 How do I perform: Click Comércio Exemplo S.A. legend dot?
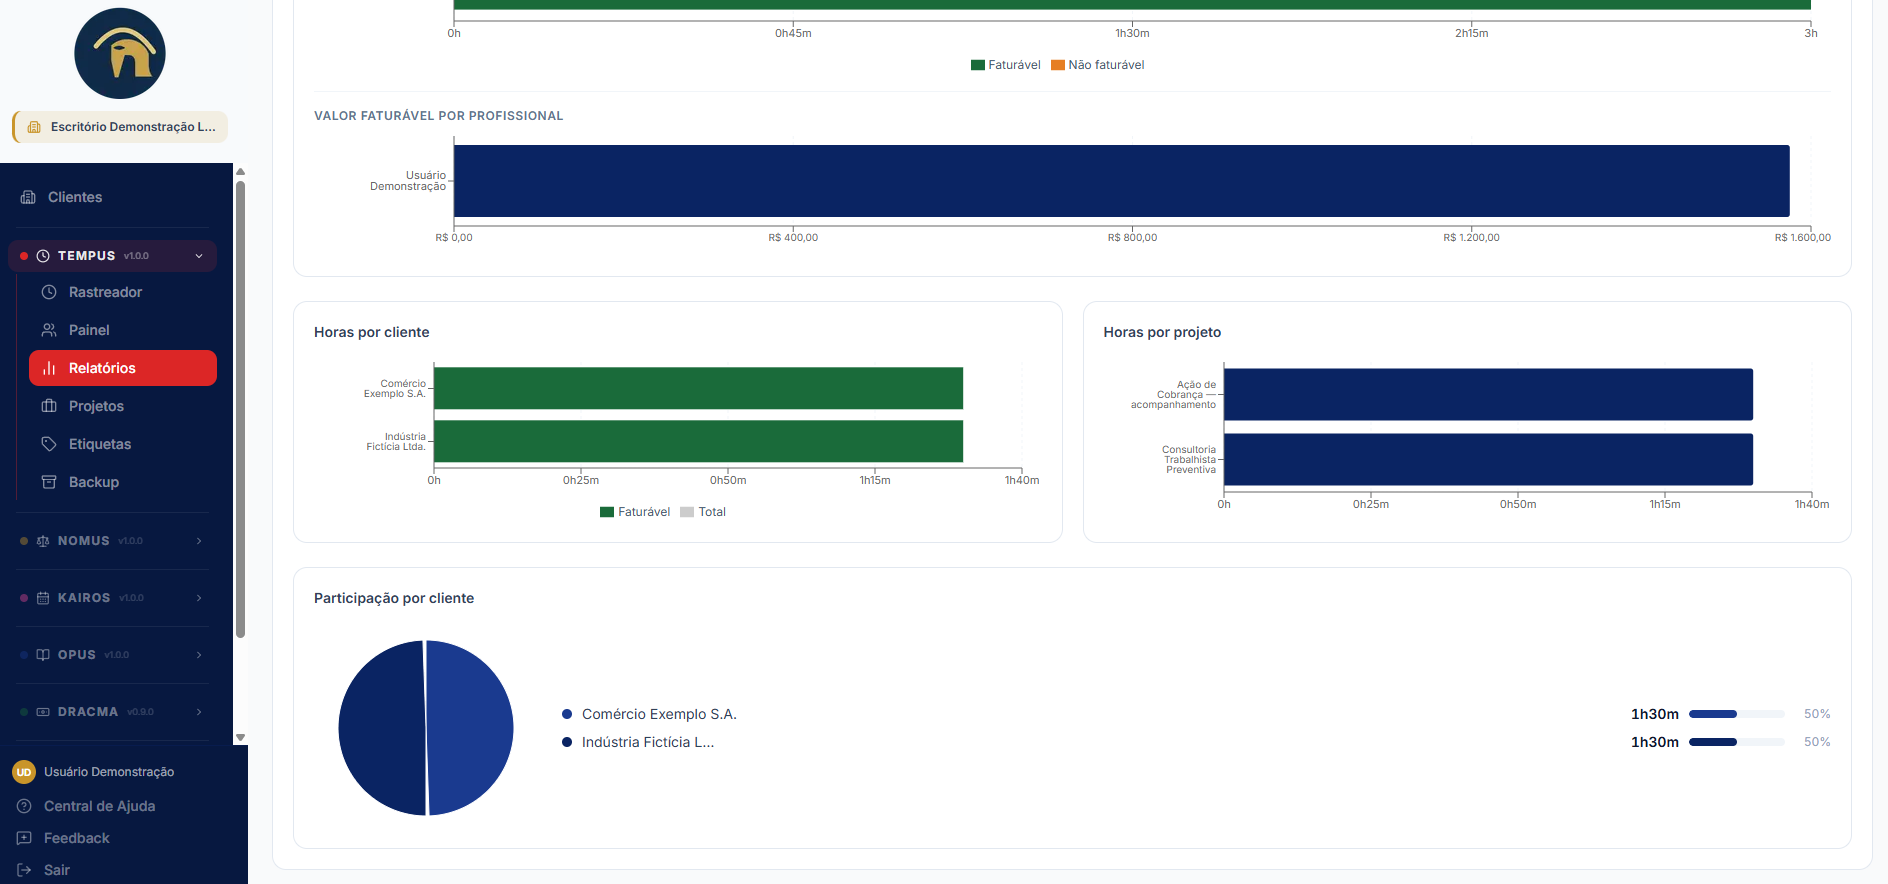(x=567, y=714)
